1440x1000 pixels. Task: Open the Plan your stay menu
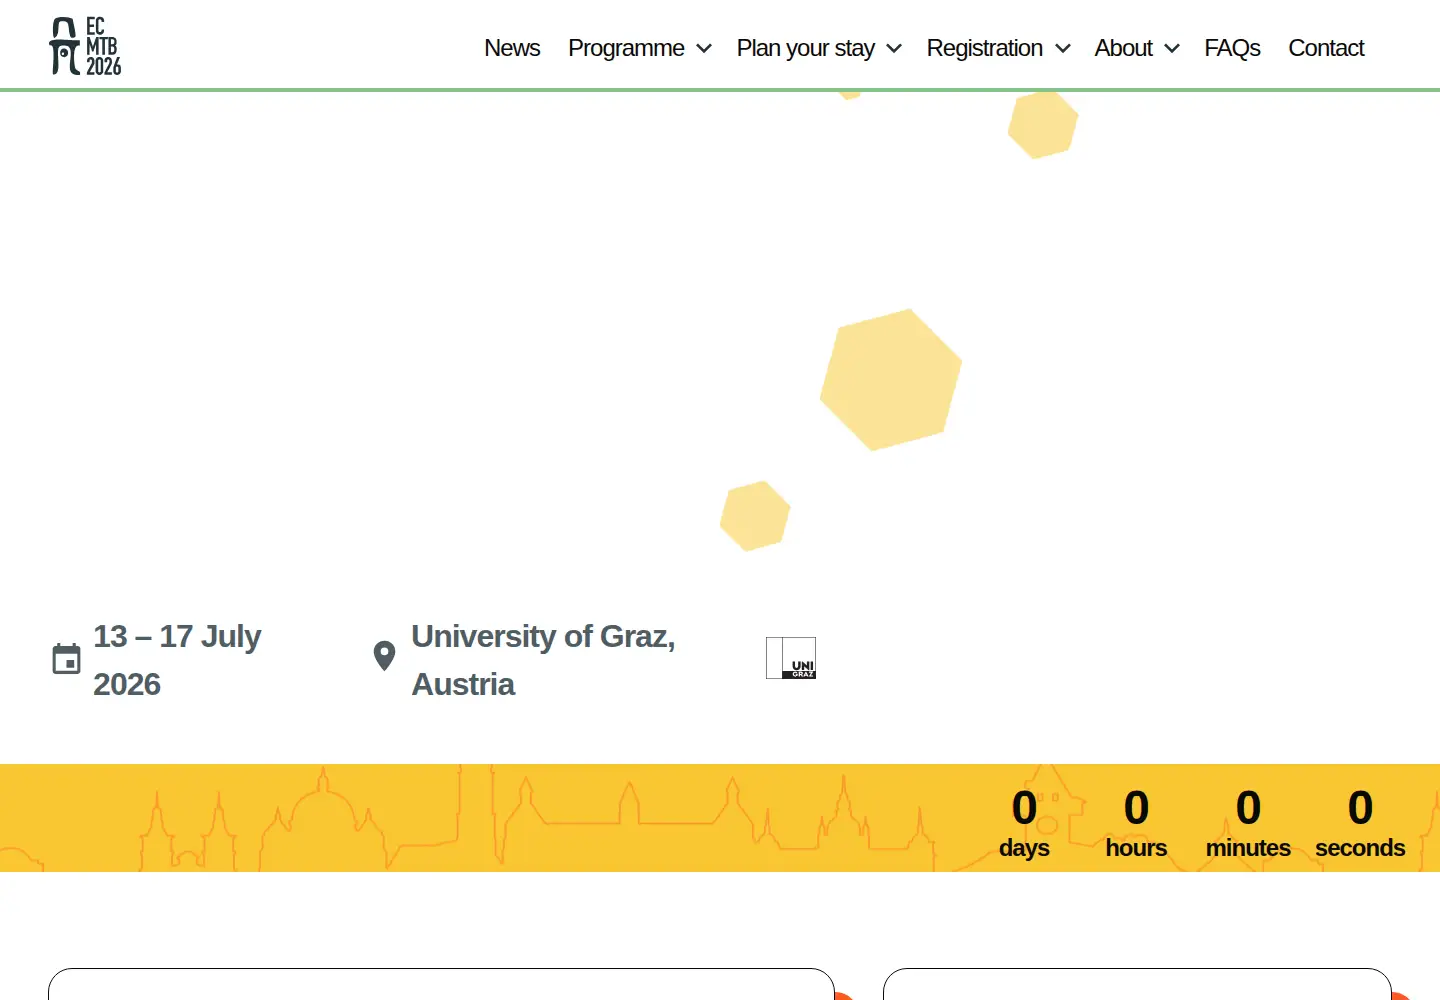(x=806, y=48)
